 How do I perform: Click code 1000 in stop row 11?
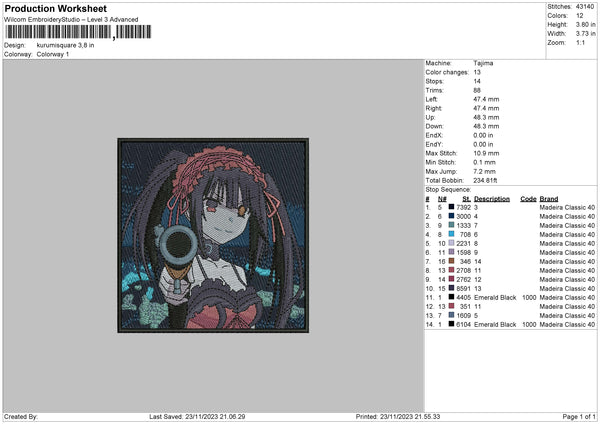529,297
